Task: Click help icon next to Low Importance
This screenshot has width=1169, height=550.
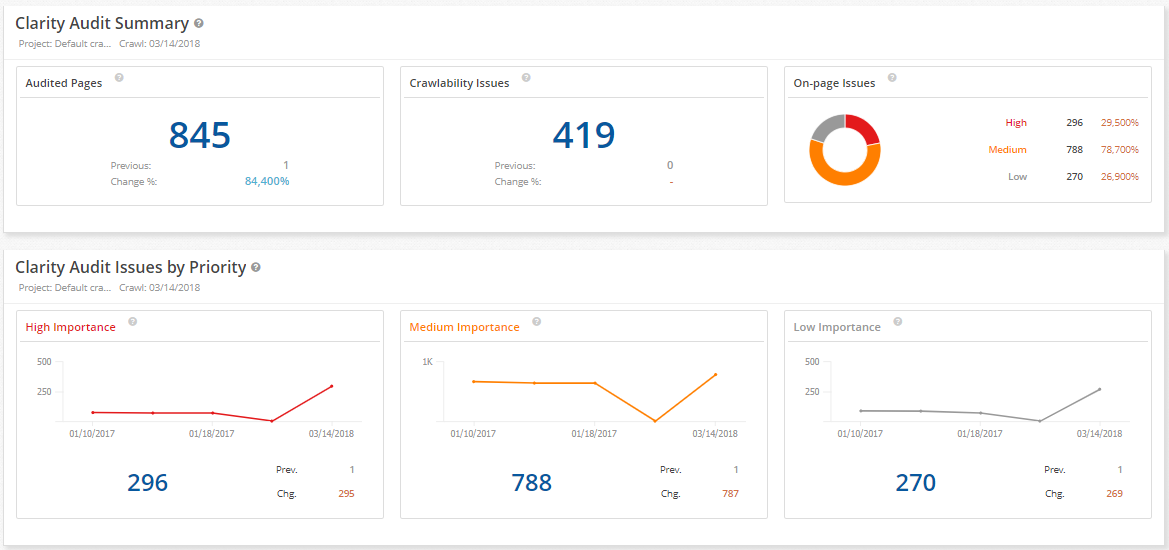Action: click(x=898, y=322)
